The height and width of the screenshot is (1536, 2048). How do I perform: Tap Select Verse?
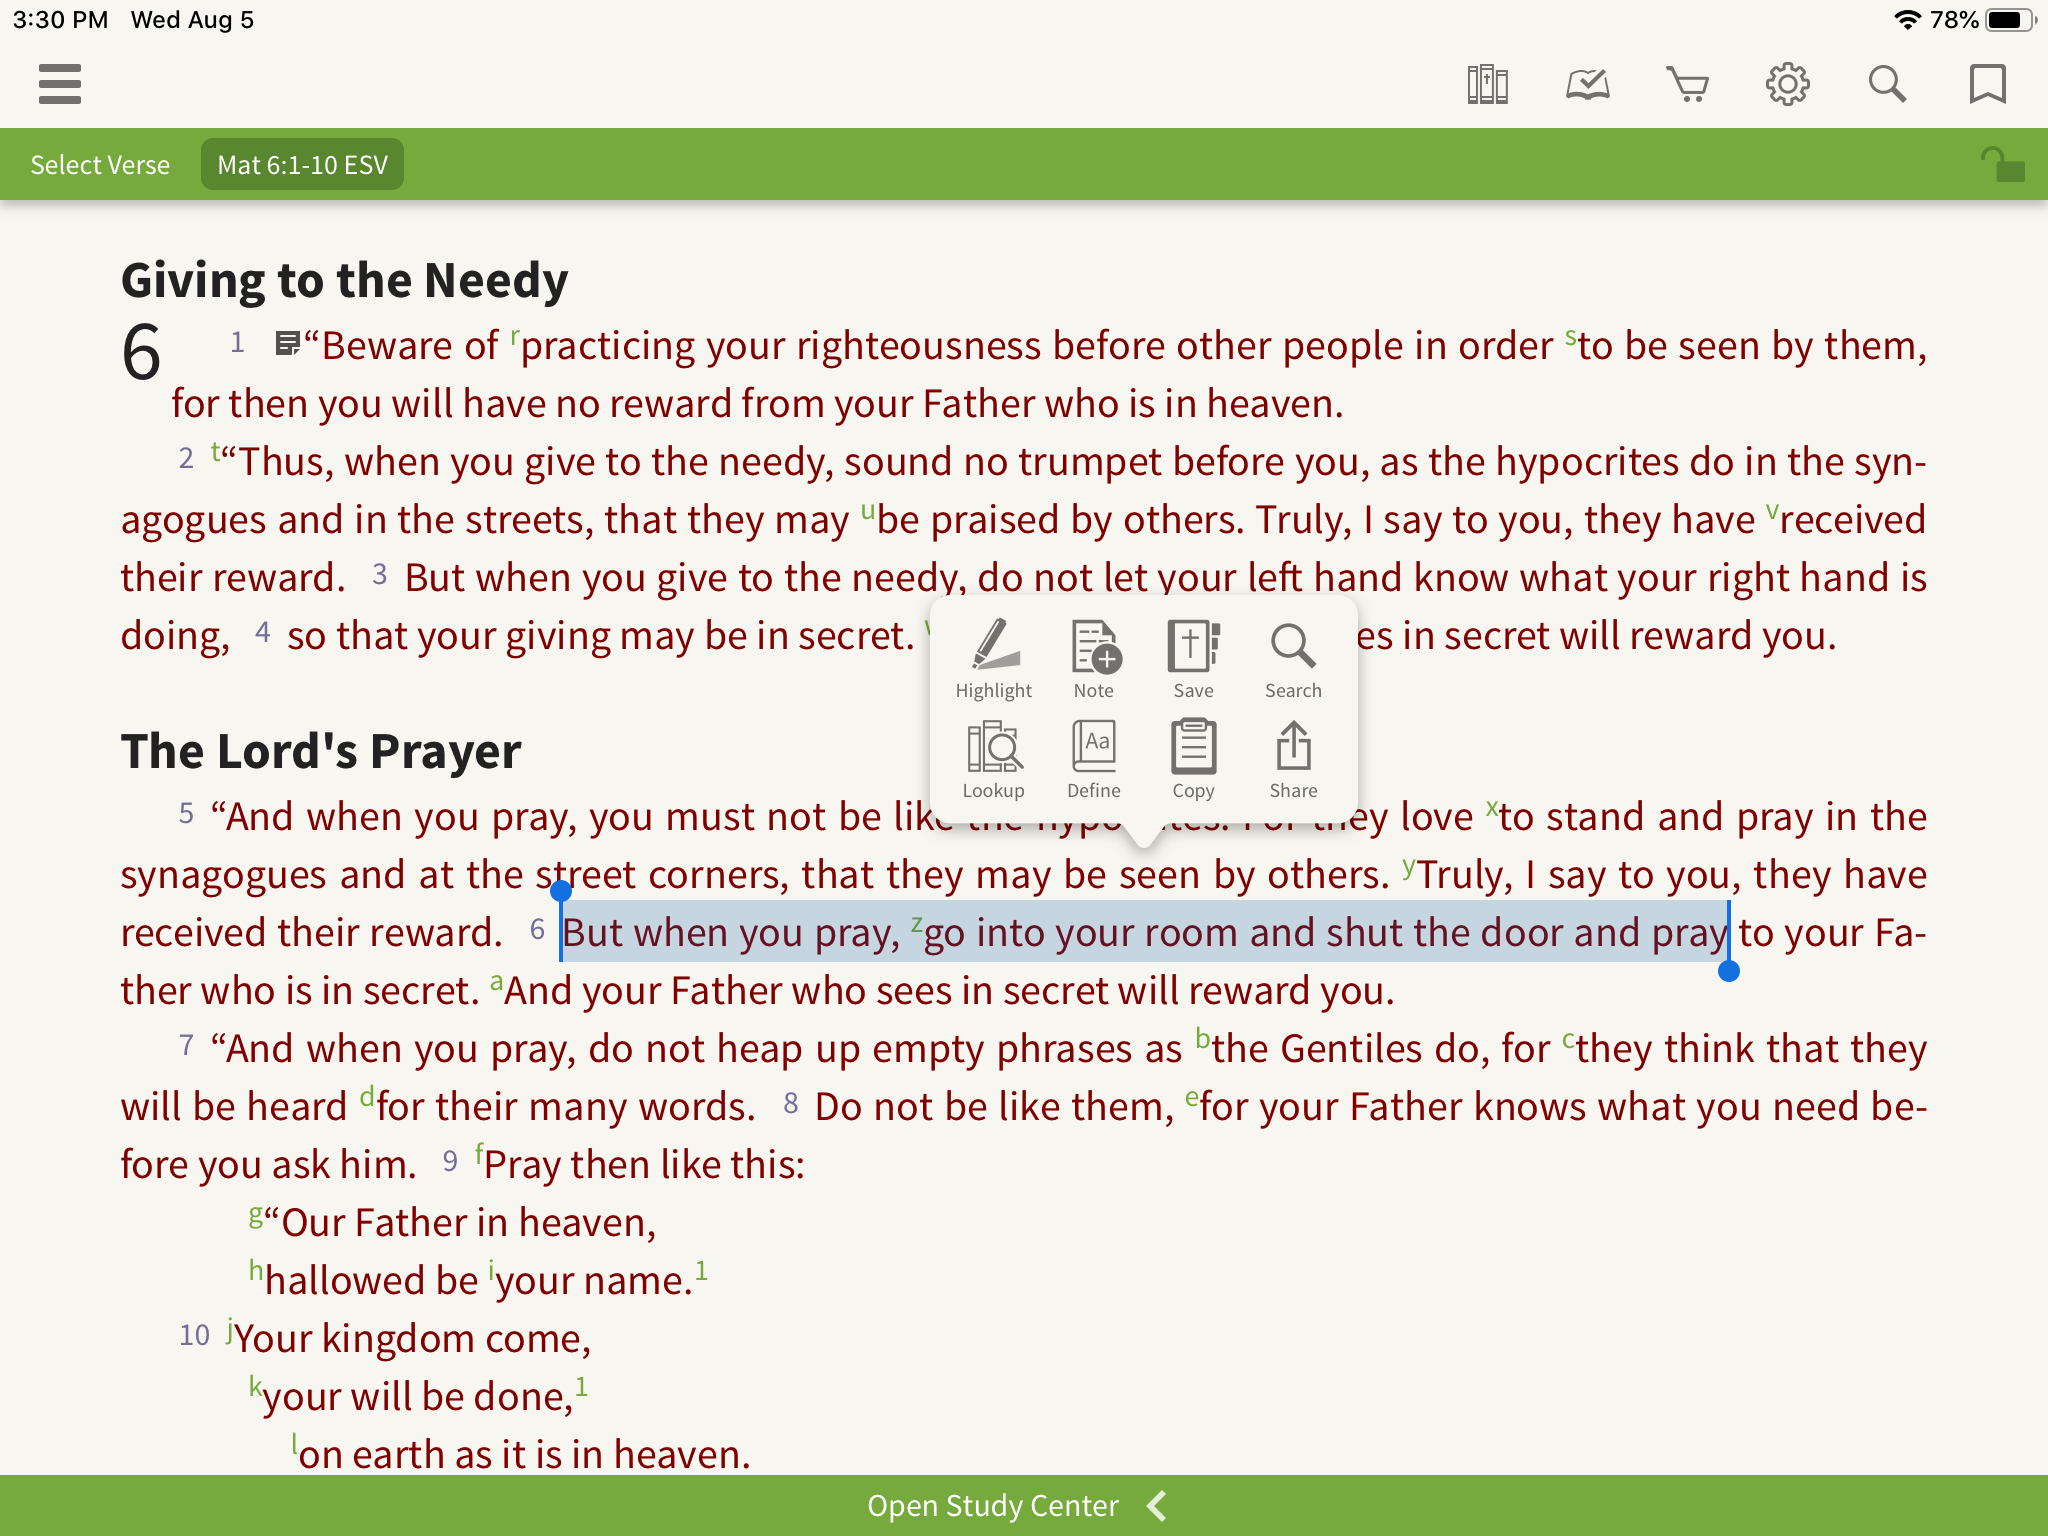(x=100, y=165)
